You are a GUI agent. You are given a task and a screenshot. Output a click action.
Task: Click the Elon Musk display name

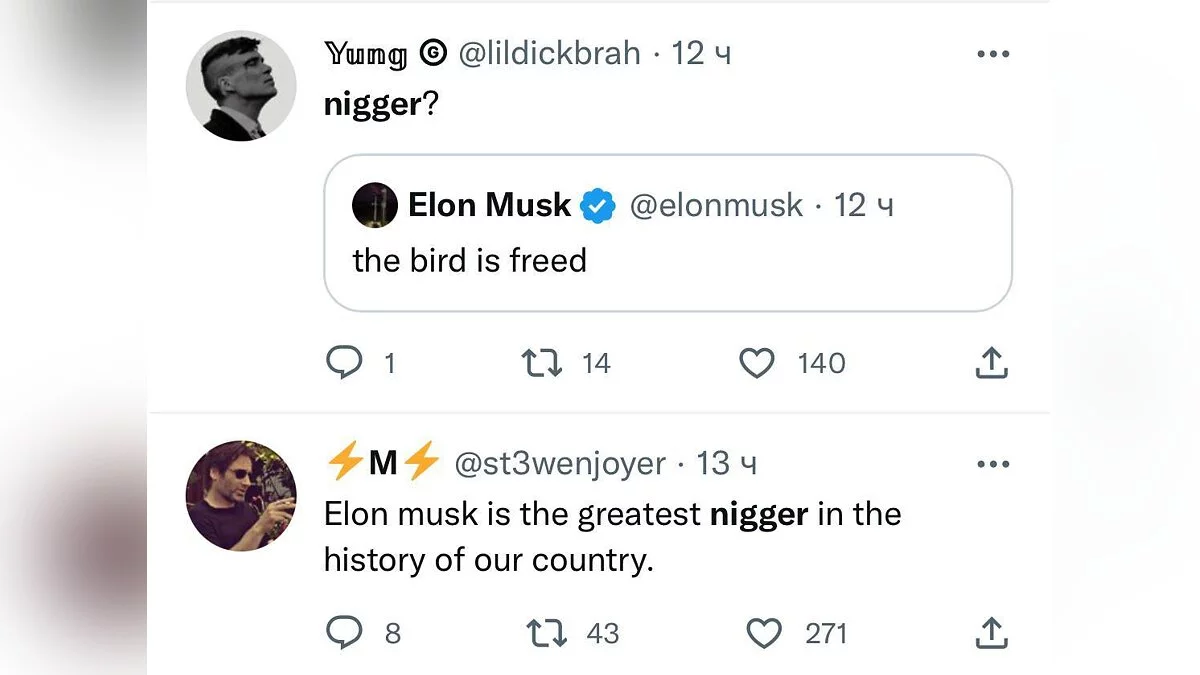coord(489,206)
